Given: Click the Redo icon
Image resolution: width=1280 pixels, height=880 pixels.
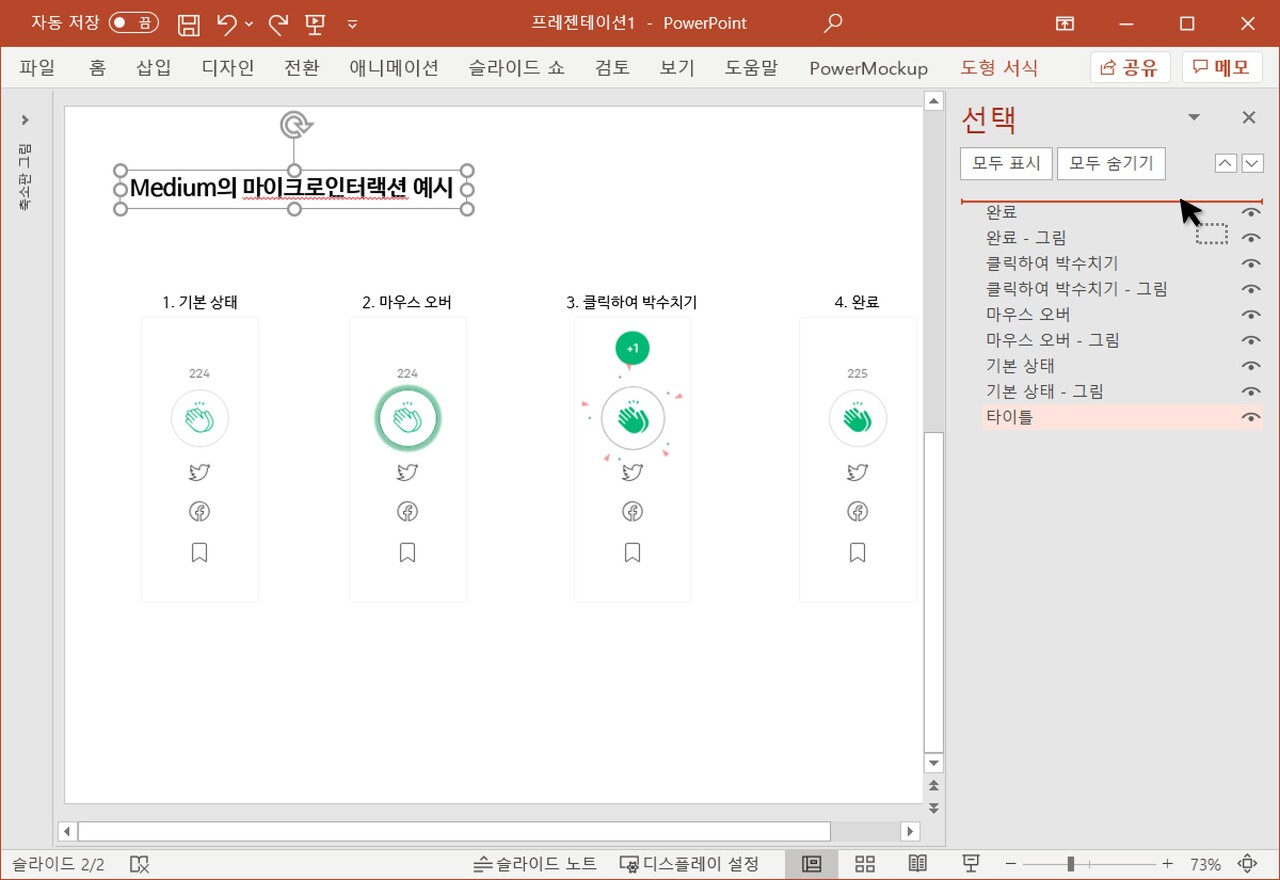Looking at the screenshot, I should [x=279, y=23].
